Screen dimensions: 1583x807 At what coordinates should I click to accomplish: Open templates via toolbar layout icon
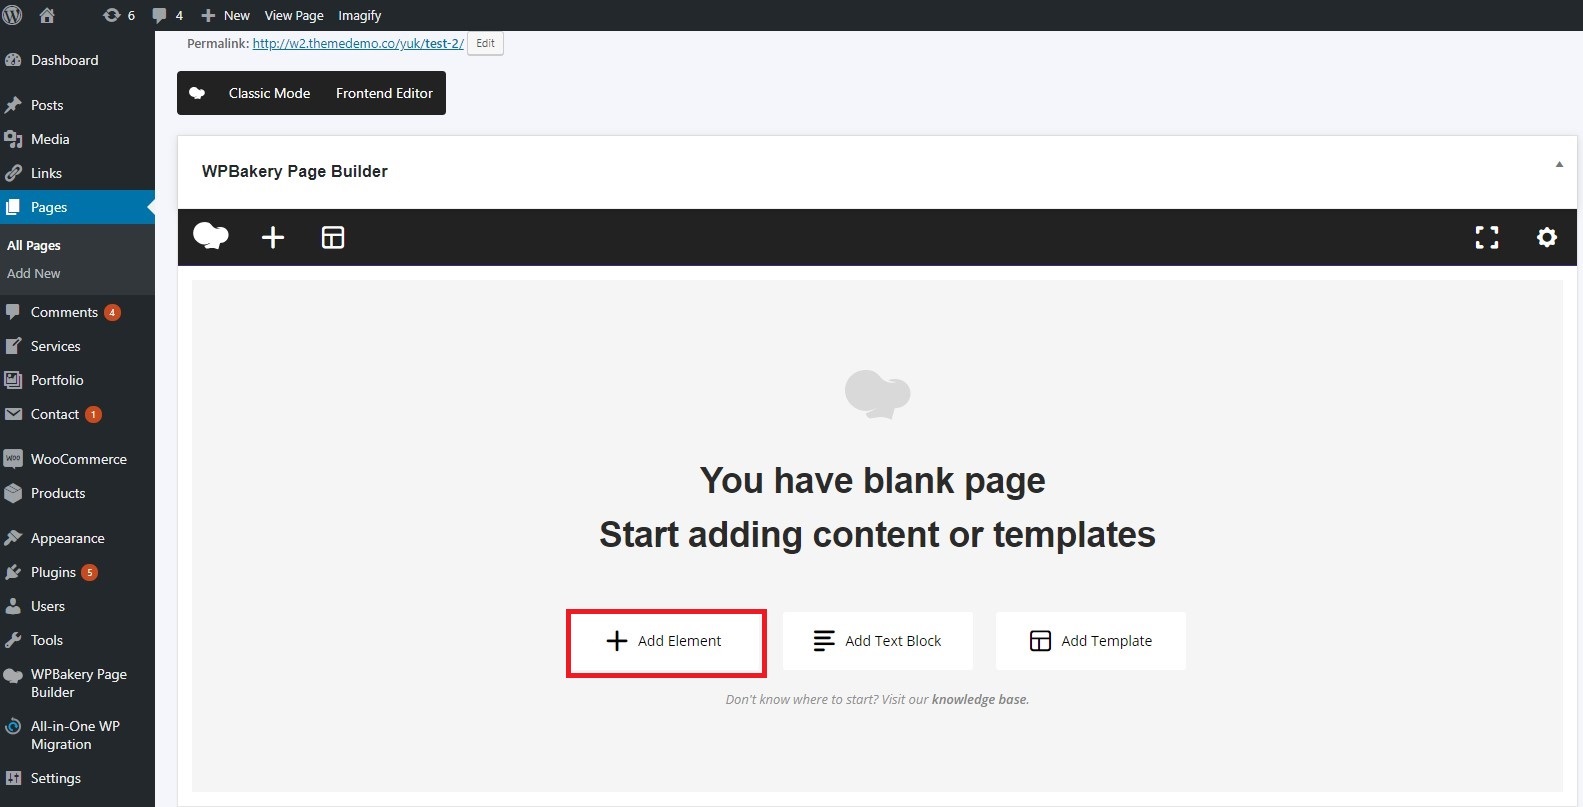(332, 237)
